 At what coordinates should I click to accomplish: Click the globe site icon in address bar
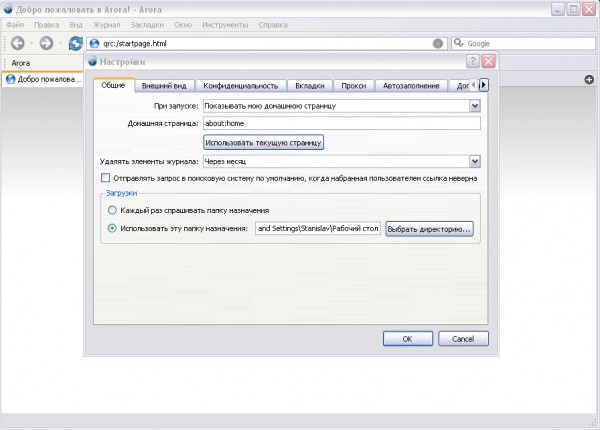[x=95, y=44]
